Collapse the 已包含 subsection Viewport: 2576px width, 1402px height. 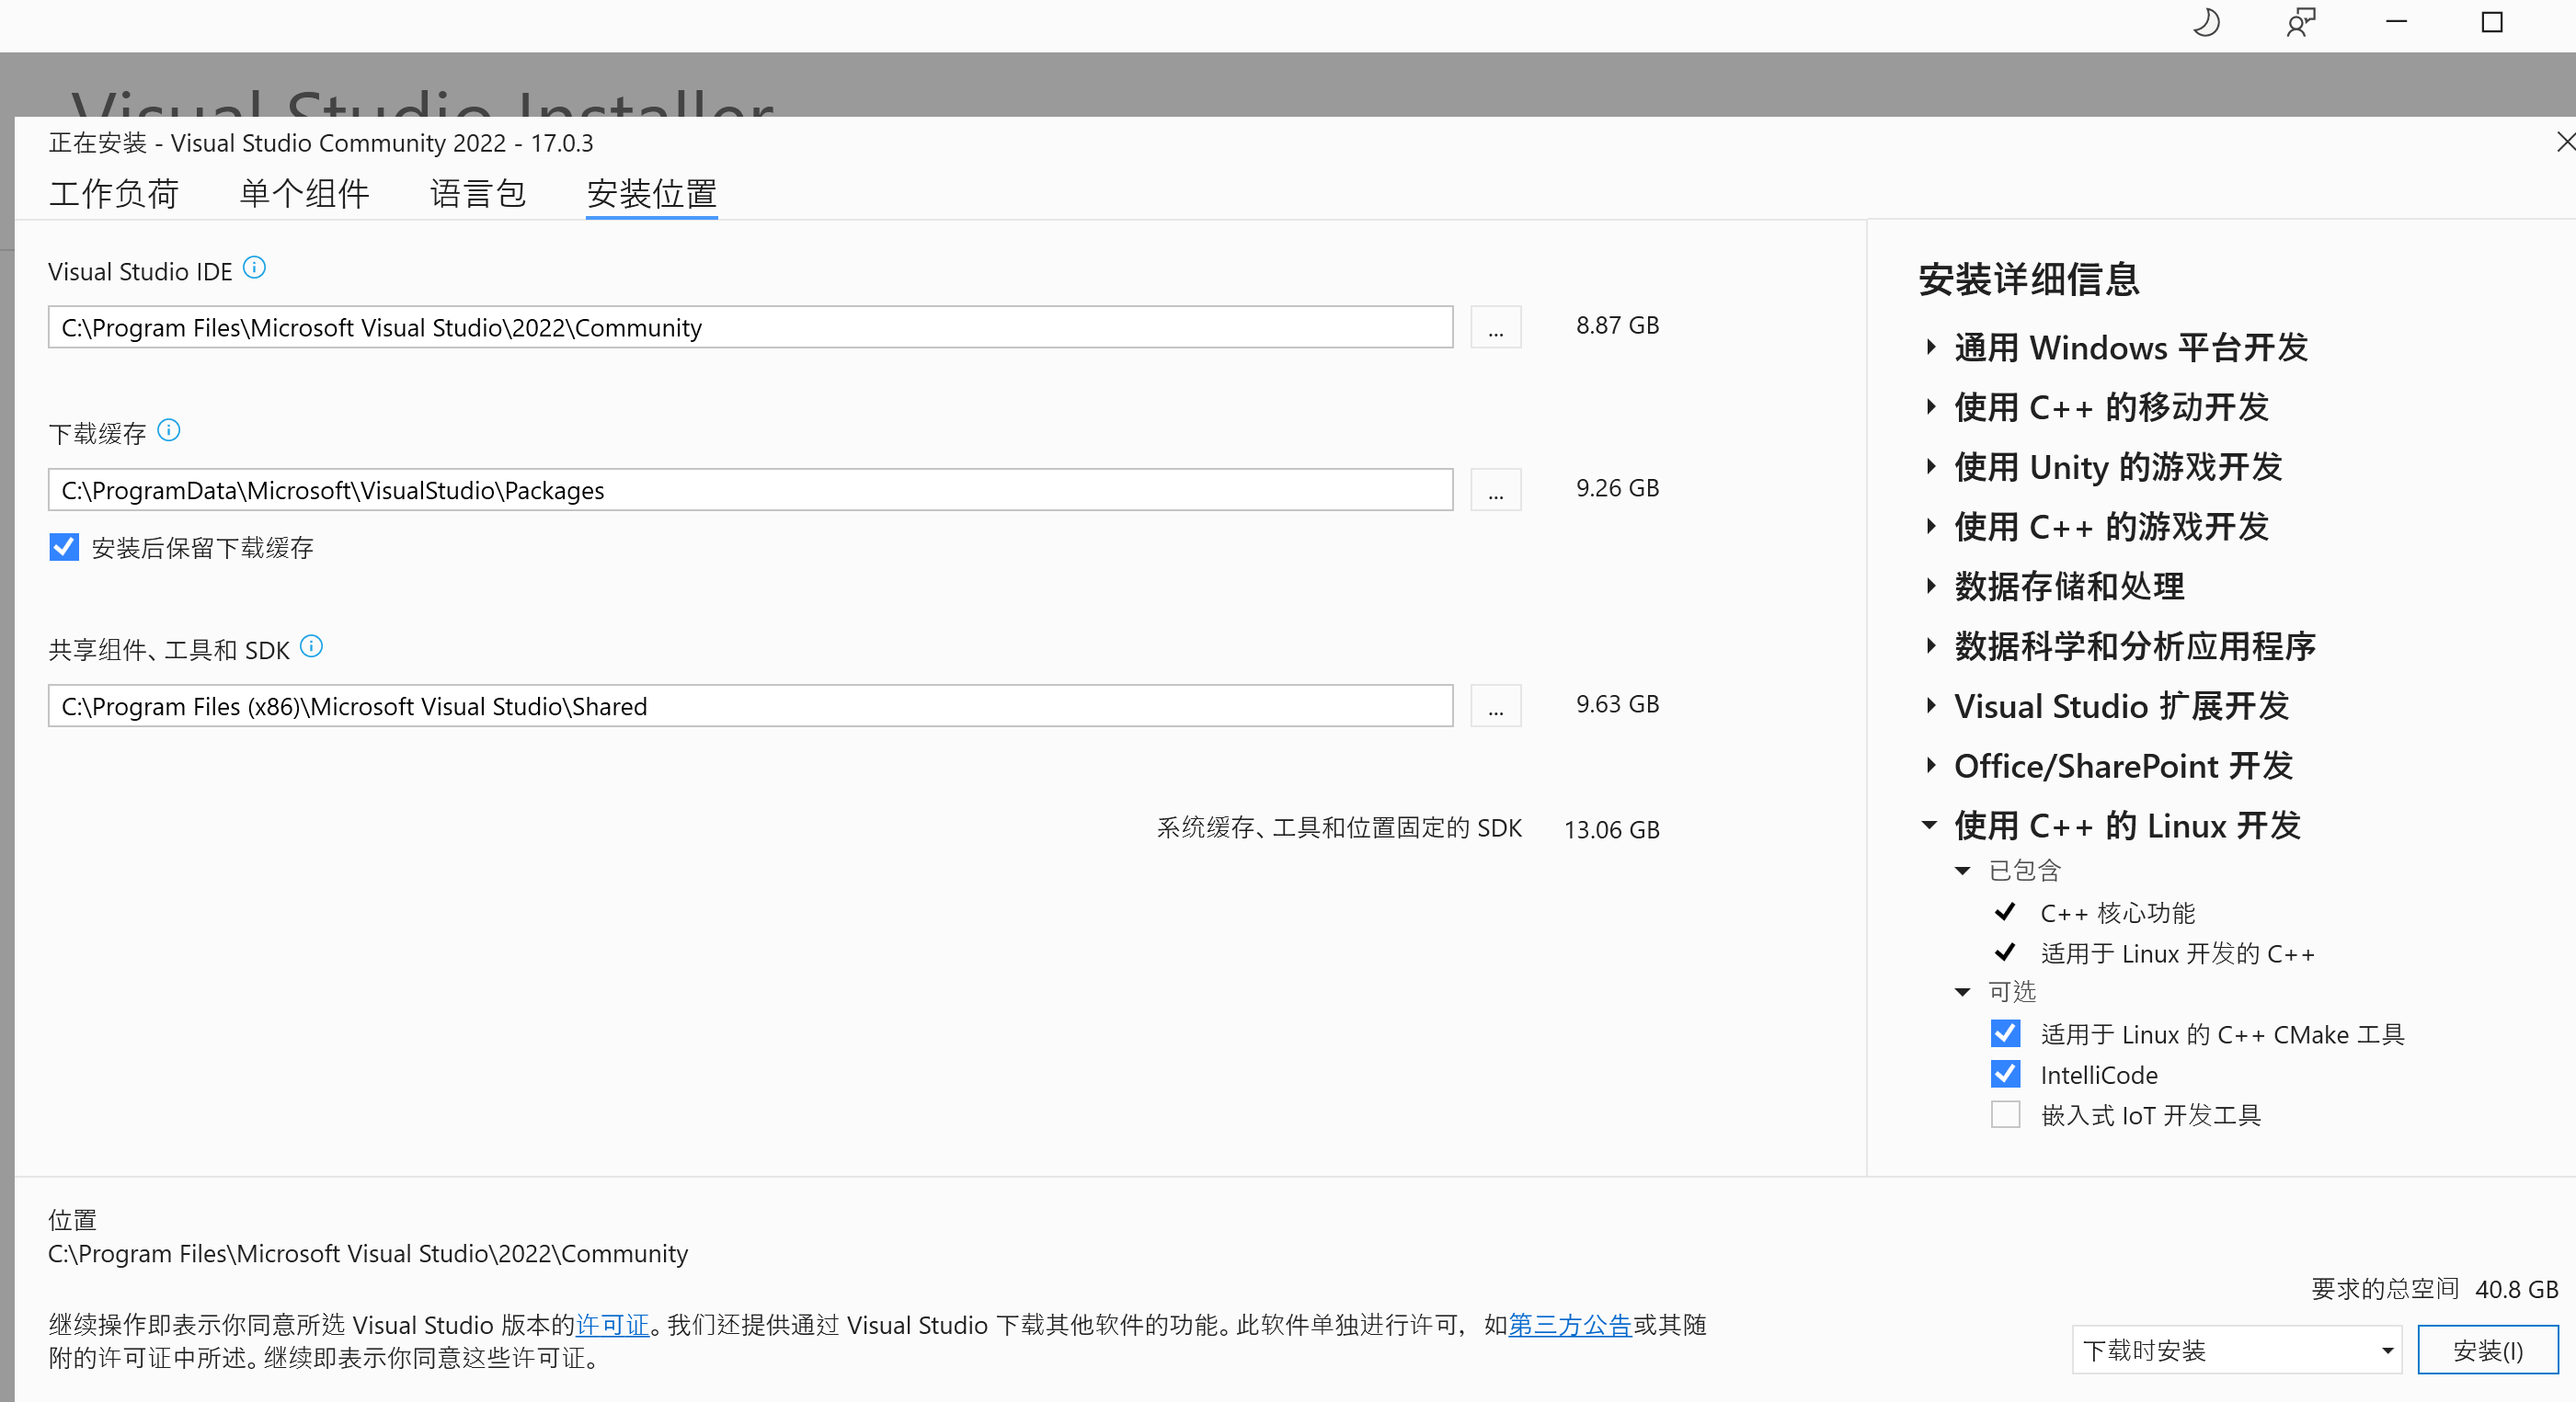click(x=1963, y=871)
